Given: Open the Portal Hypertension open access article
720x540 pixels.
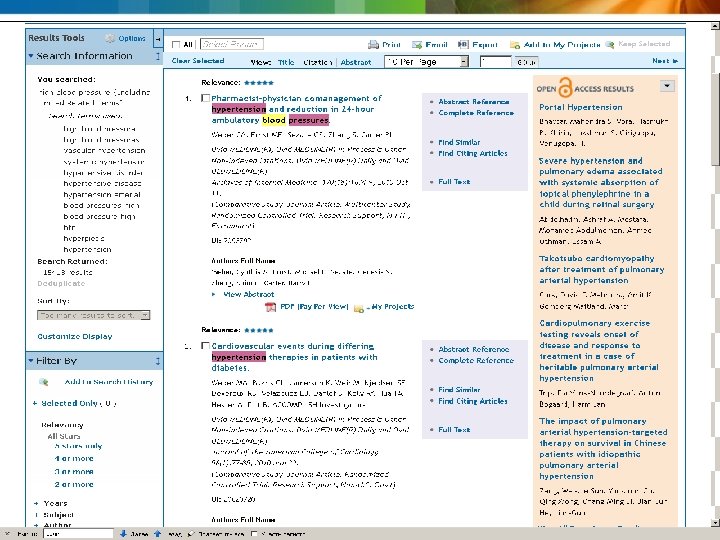Looking at the screenshot, I should click(x=581, y=107).
